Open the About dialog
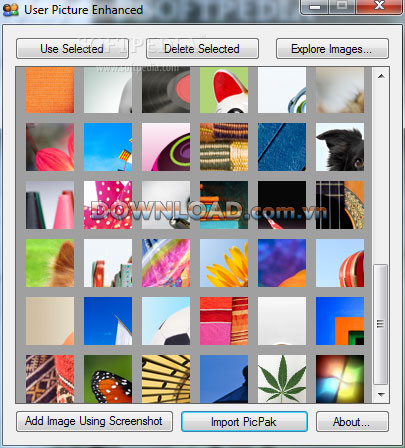The height and width of the screenshot is (448, 405). coord(352,421)
